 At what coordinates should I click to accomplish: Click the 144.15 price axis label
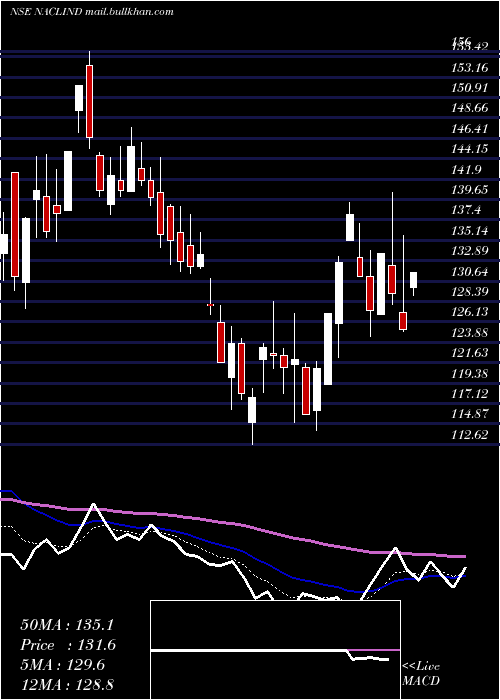click(x=469, y=149)
